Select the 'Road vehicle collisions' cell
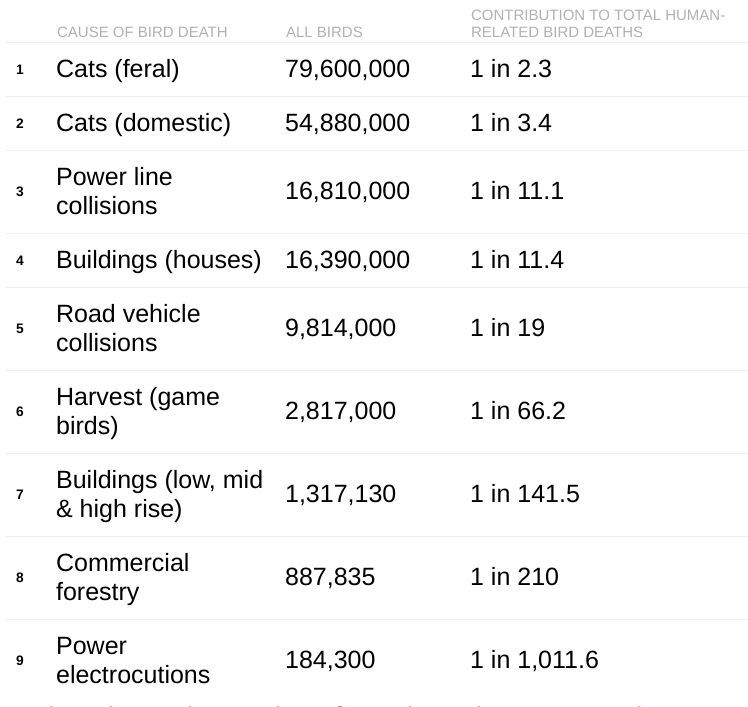This screenshot has width=748, height=707. coord(128,328)
